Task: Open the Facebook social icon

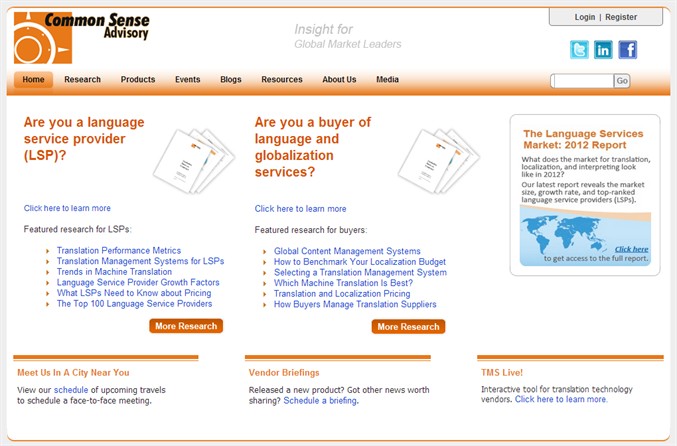Action: [627, 50]
